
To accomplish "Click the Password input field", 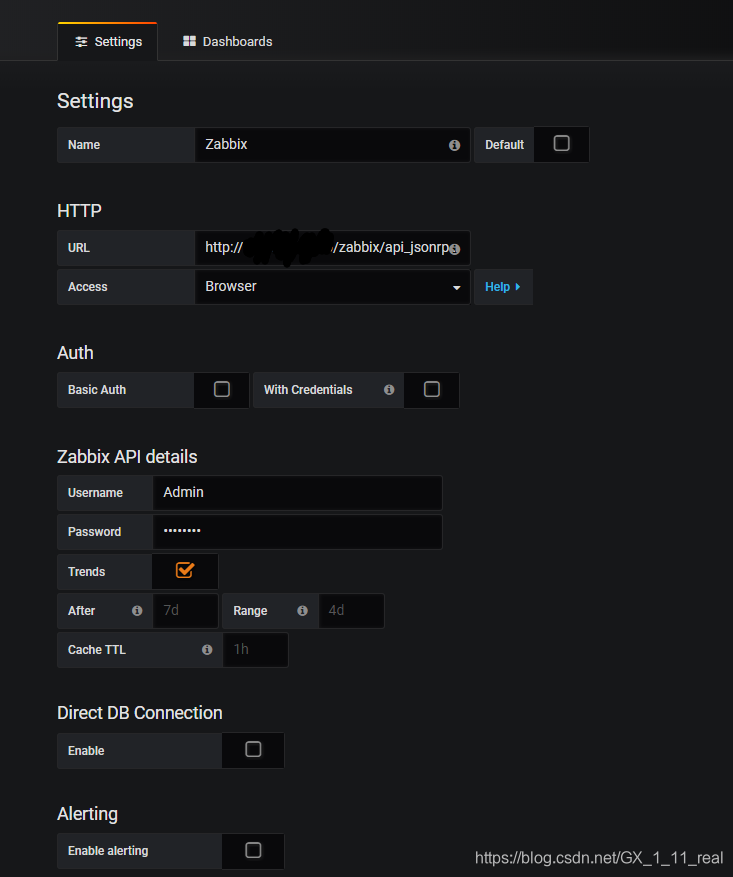I will [297, 532].
